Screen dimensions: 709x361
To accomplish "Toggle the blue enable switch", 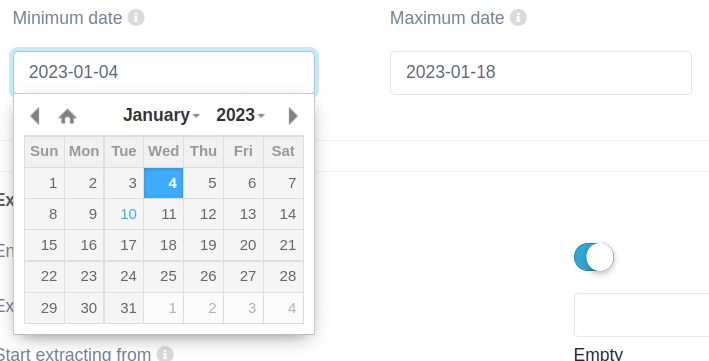I will pos(594,257).
